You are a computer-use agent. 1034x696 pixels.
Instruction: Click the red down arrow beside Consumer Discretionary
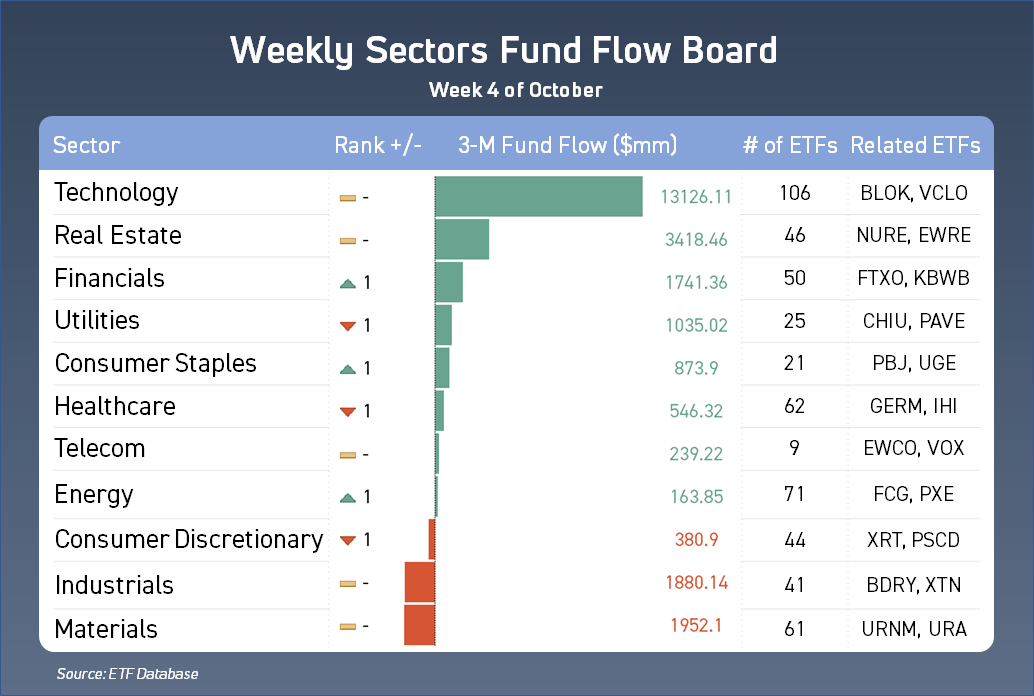click(348, 541)
